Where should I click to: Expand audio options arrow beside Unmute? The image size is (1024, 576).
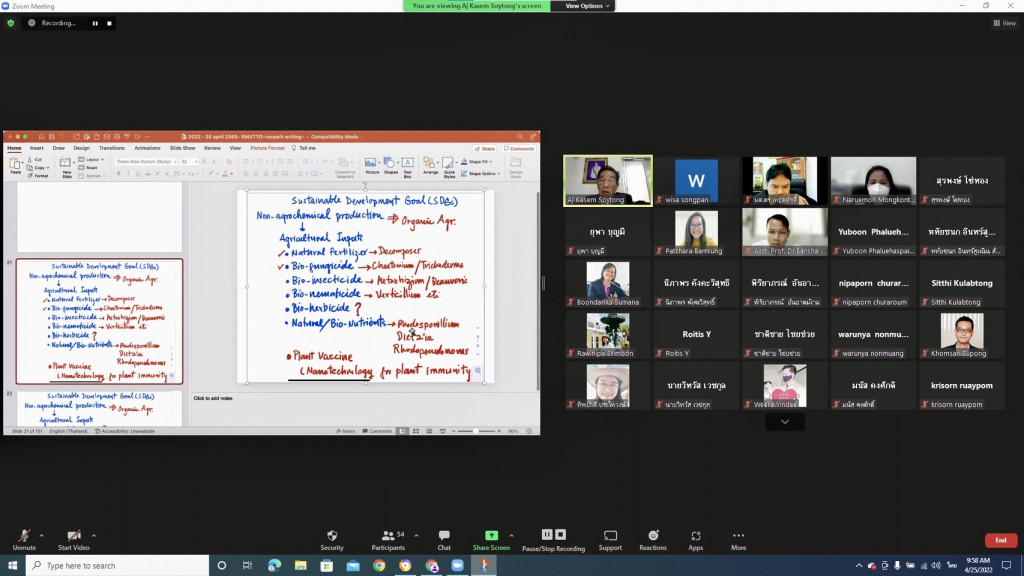(42, 534)
